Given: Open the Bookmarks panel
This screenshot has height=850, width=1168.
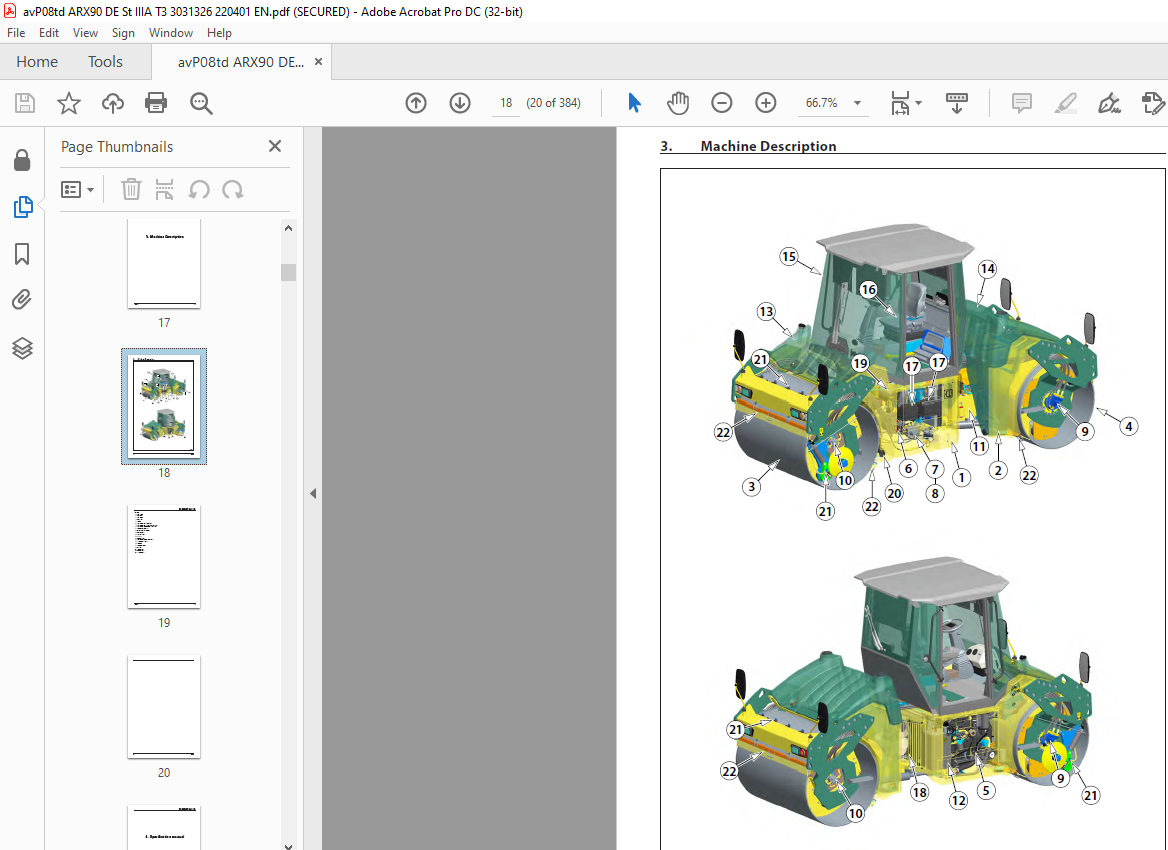Looking at the screenshot, I should pos(22,254).
